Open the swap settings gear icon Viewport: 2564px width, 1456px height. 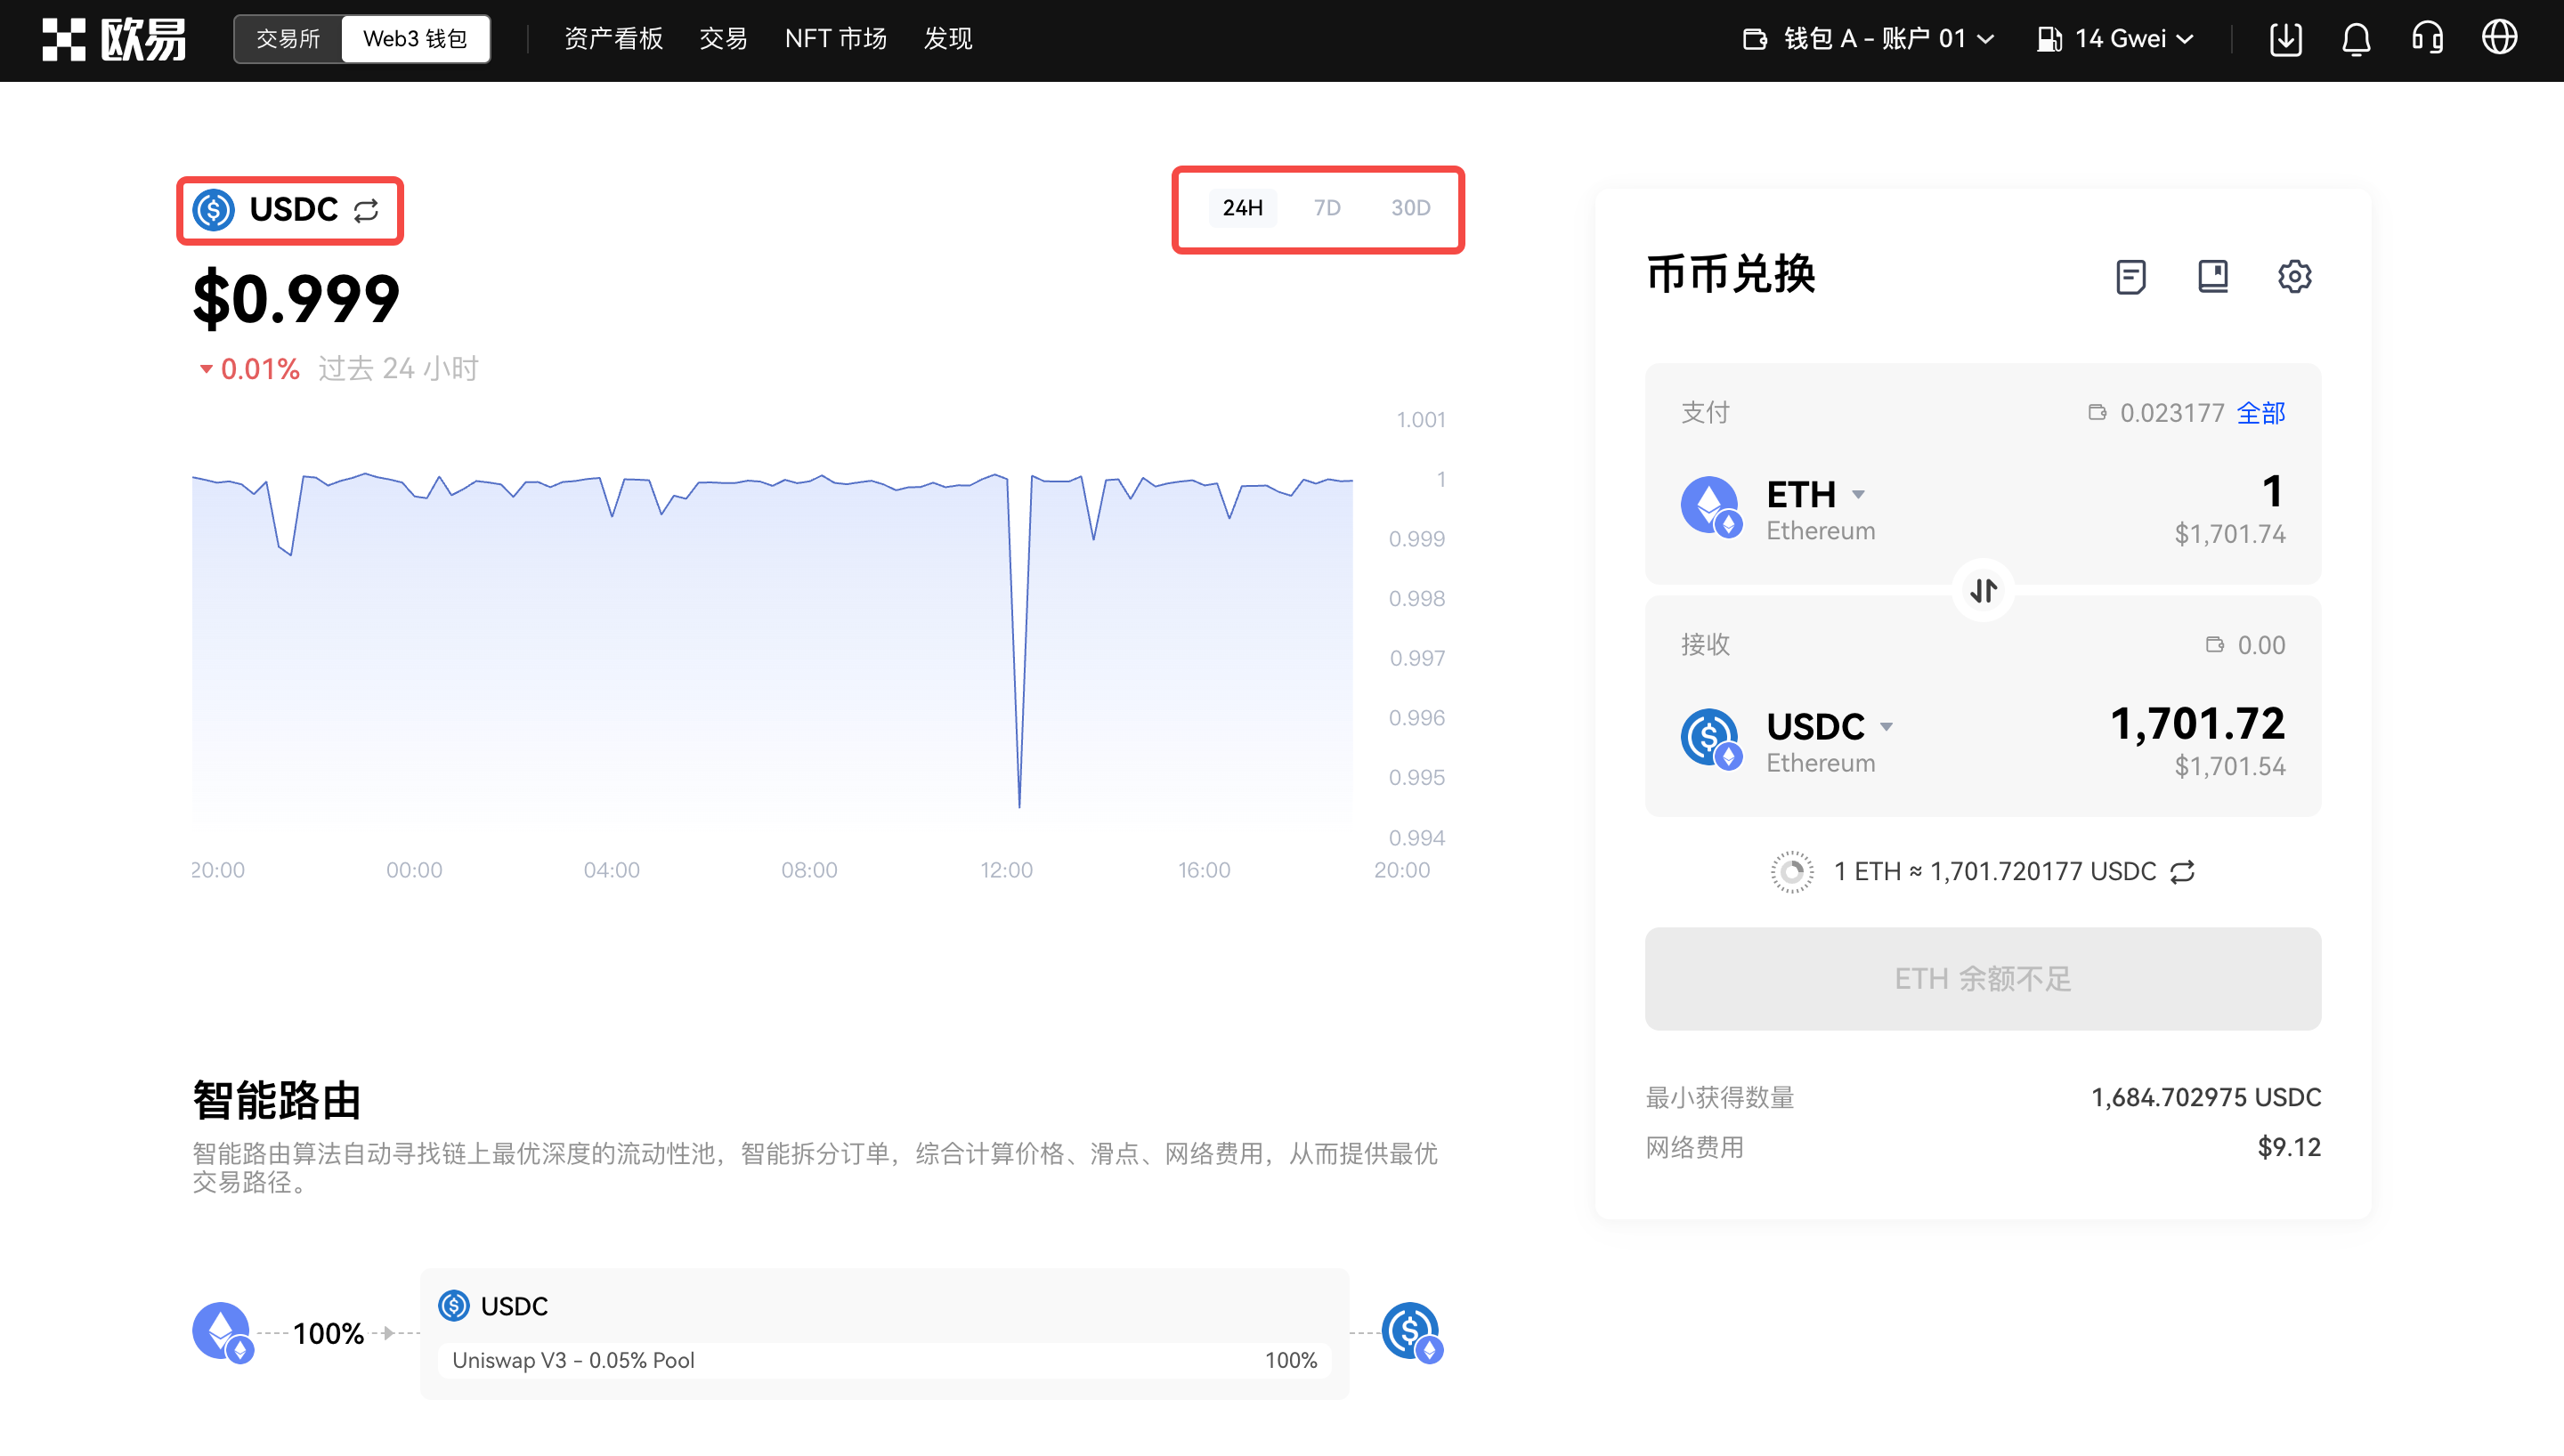(2294, 276)
